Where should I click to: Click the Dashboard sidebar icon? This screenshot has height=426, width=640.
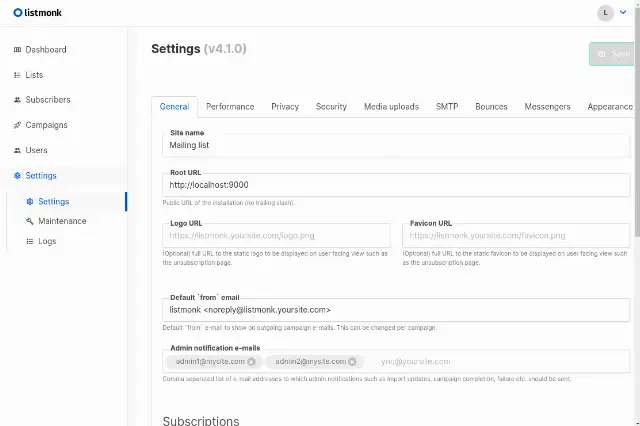tap(17, 50)
